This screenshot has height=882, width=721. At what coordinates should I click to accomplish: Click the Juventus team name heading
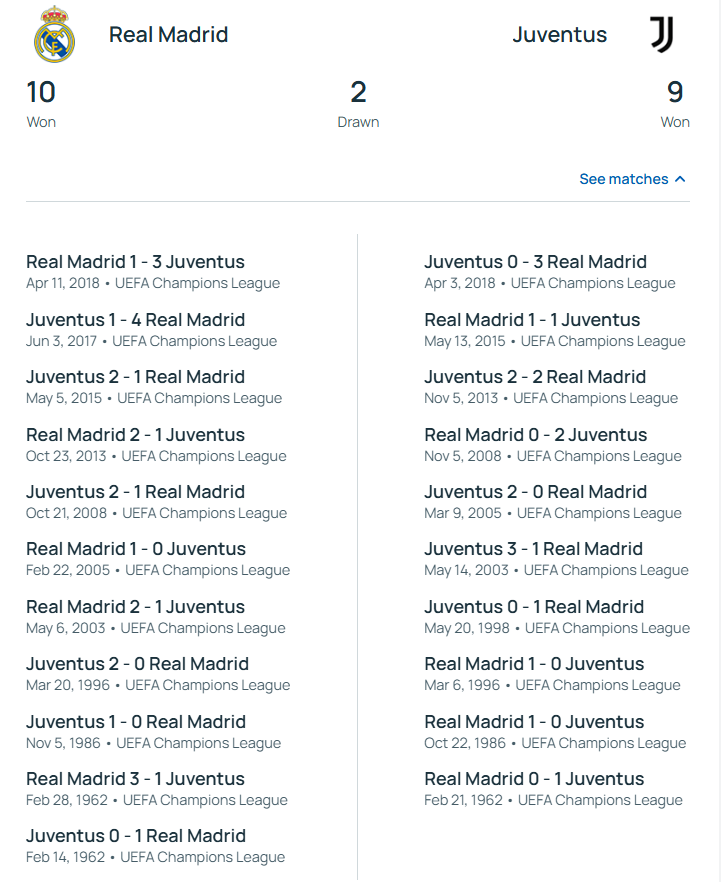[559, 35]
